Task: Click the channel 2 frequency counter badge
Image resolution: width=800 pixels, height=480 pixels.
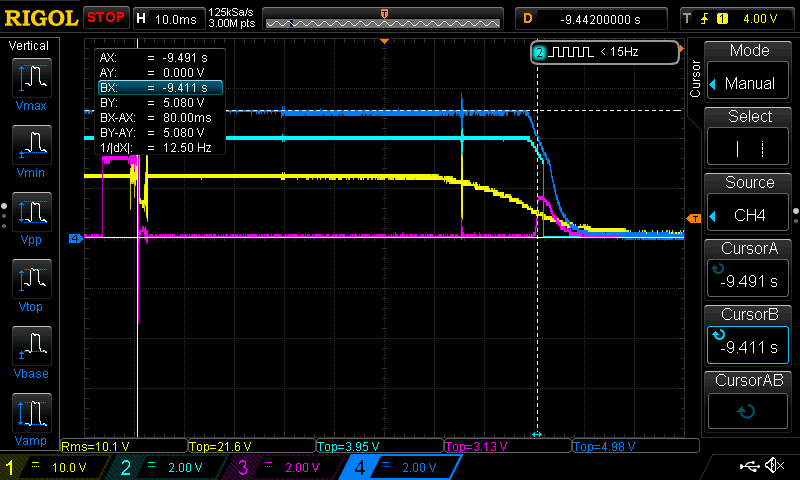Action: point(605,52)
